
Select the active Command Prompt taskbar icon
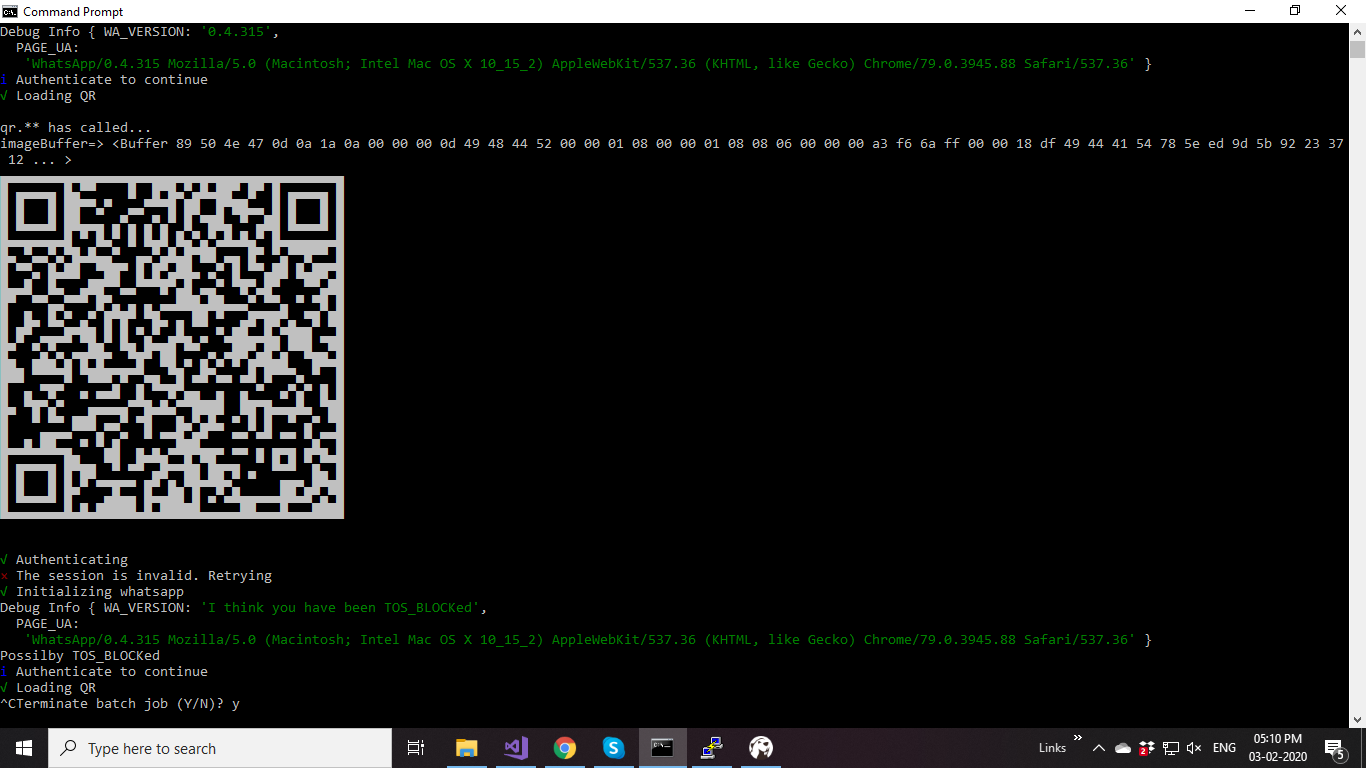[x=663, y=747]
